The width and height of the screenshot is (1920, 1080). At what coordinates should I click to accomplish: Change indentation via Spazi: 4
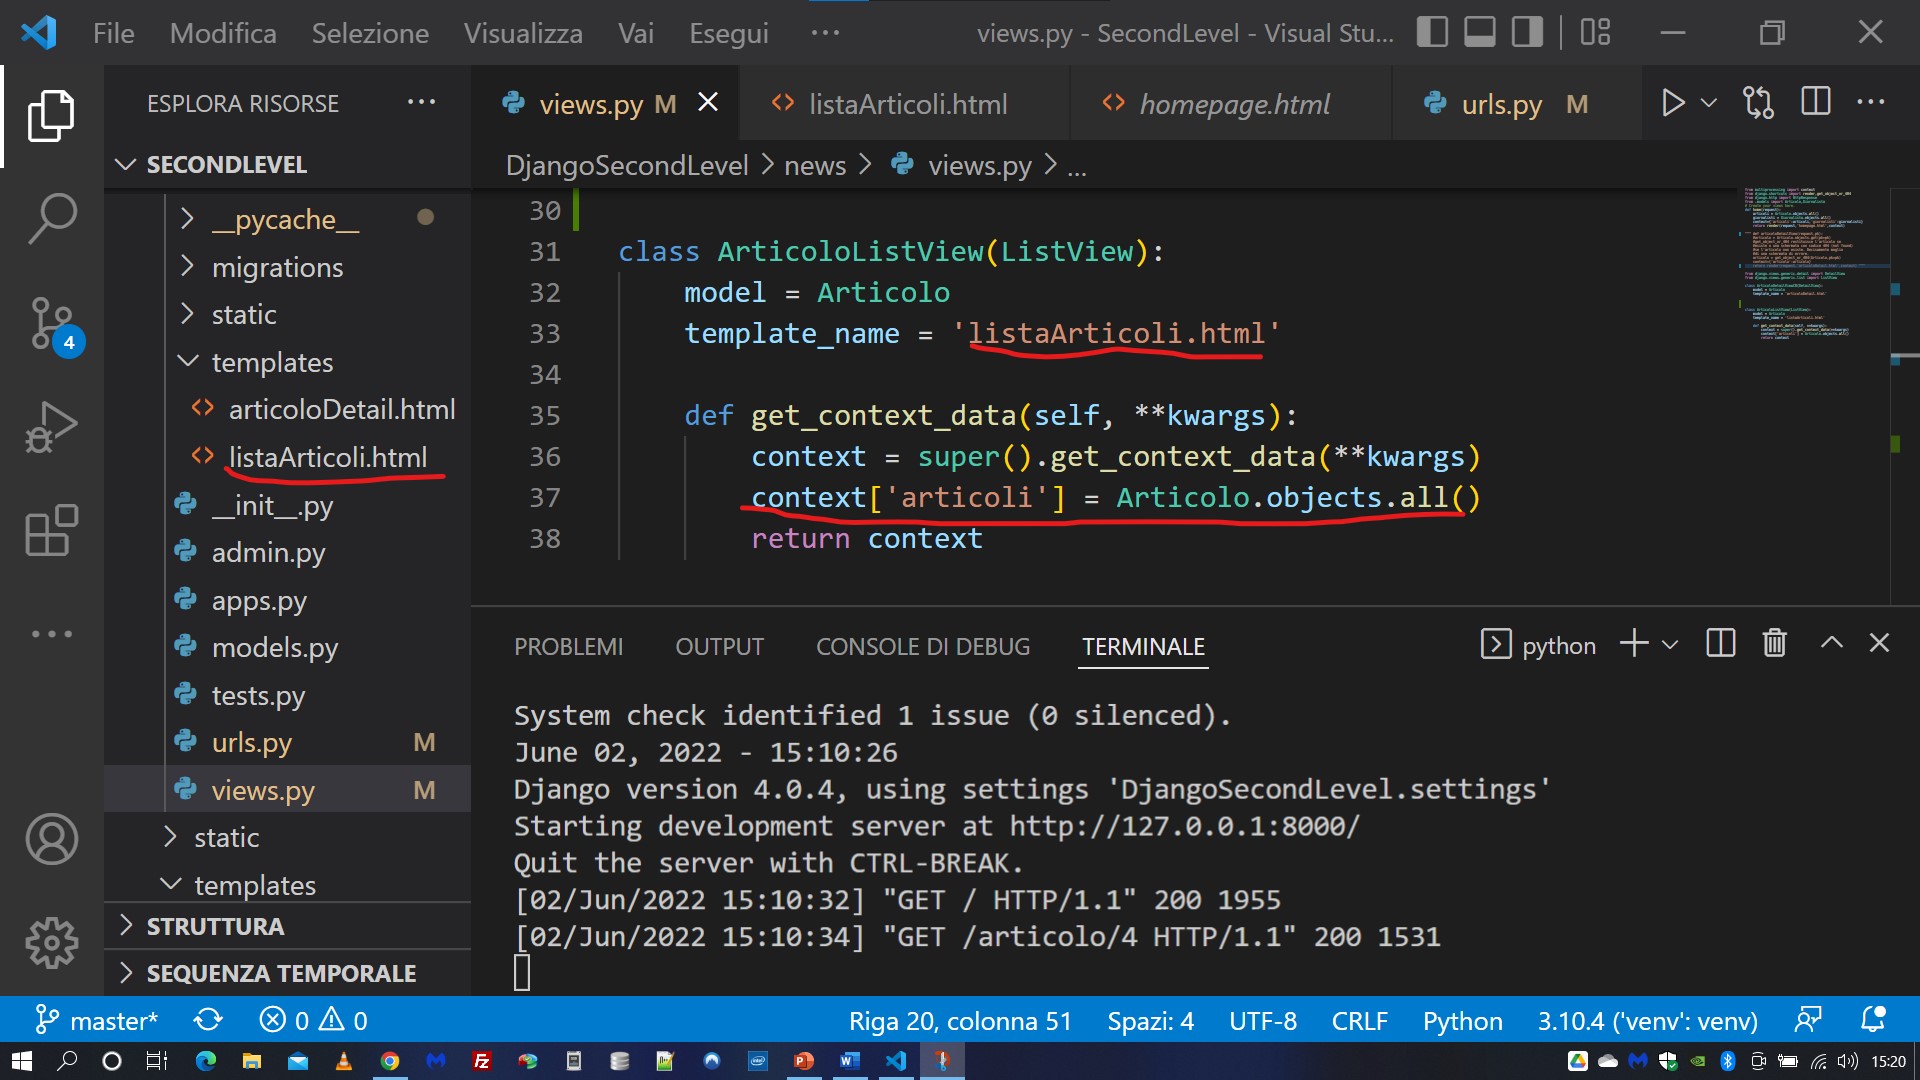(1150, 1020)
